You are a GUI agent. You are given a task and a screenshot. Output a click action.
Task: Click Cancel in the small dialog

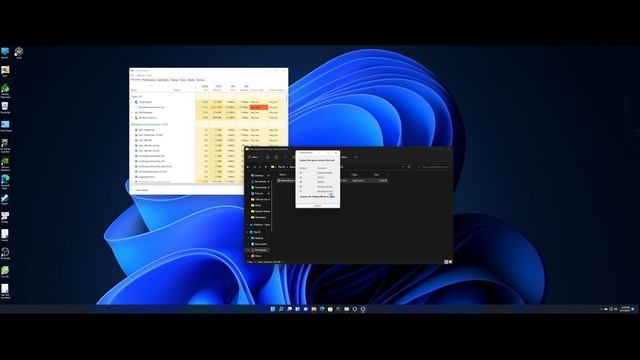click(318, 205)
